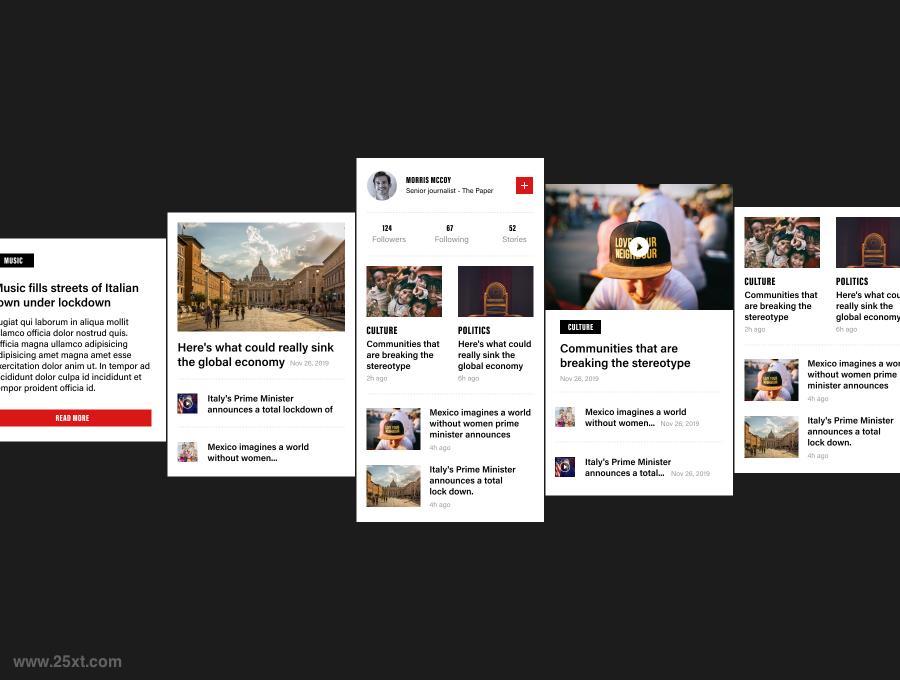The image size is (900, 680).
Task: Open the 52 Stories stat
Action: tap(514, 234)
